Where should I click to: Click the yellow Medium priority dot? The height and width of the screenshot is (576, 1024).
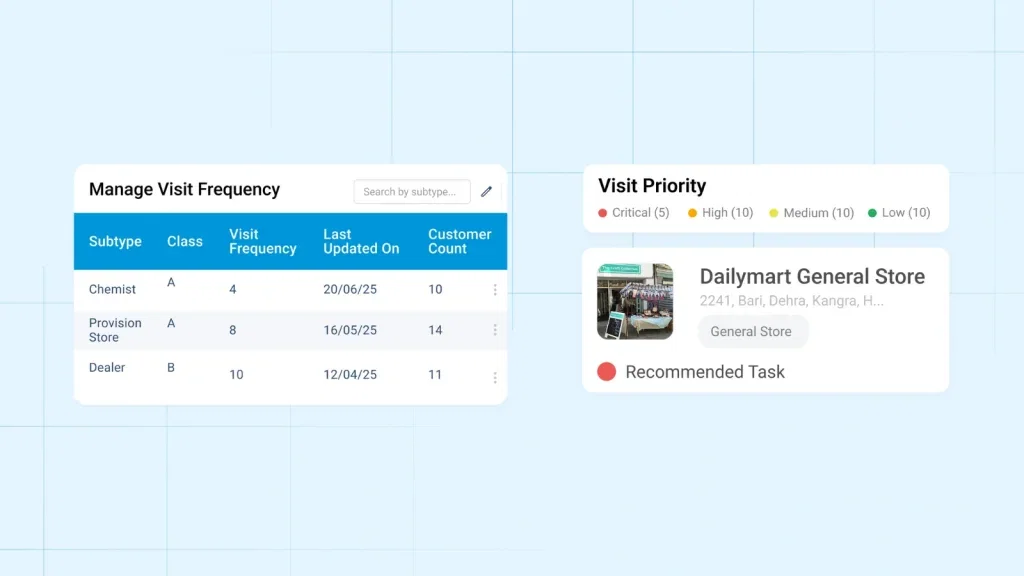(771, 213)
